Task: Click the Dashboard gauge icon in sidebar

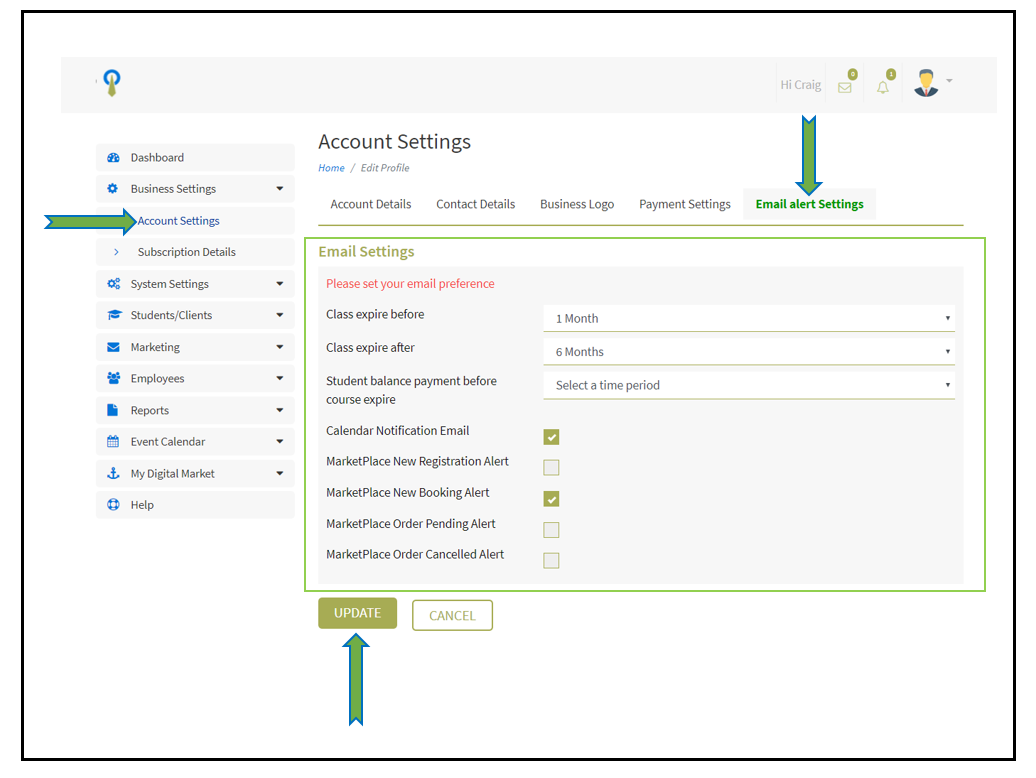Action: coord(113,158)
